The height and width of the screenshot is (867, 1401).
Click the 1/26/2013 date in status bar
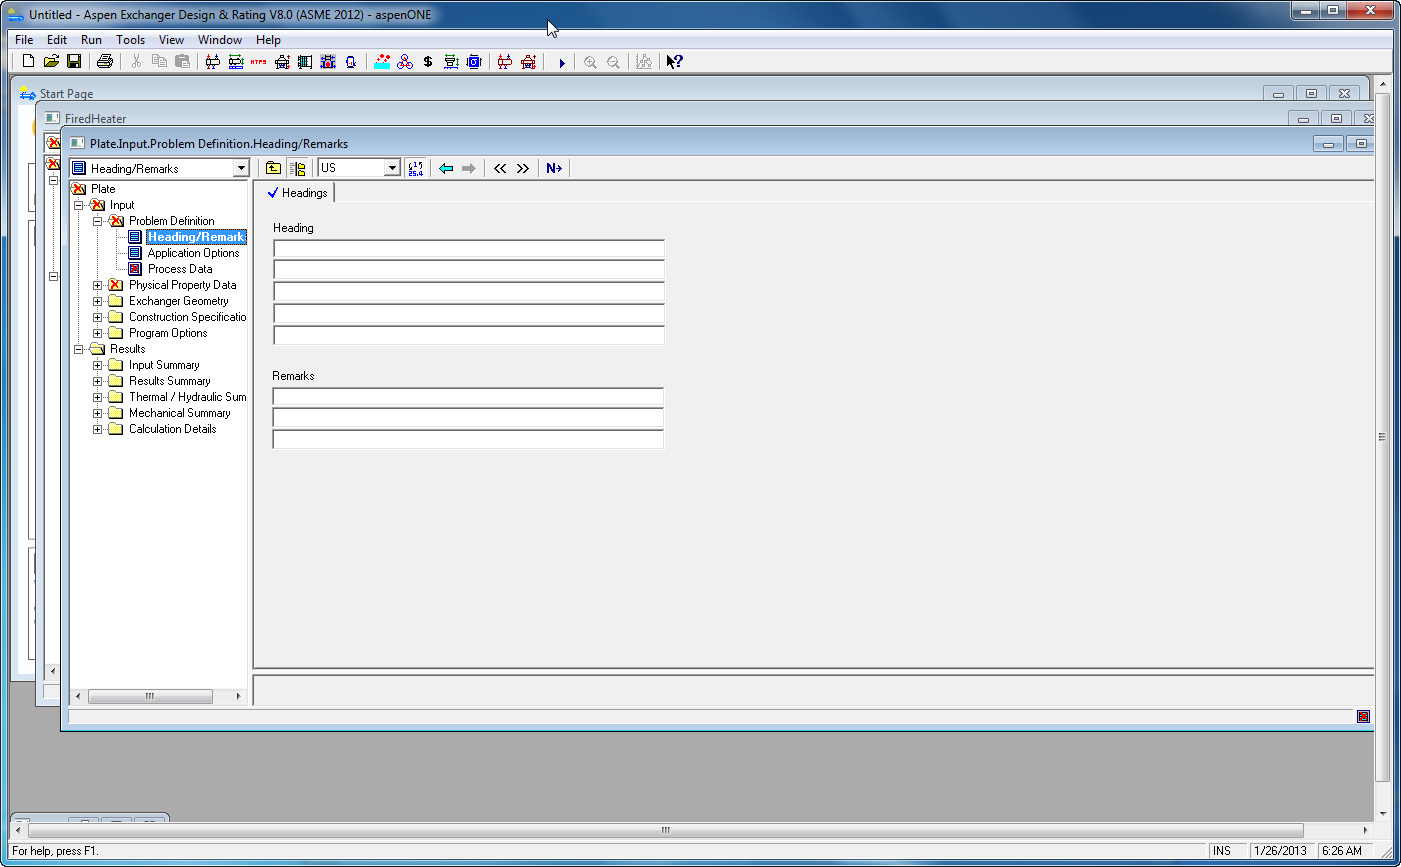(1281, 851)
